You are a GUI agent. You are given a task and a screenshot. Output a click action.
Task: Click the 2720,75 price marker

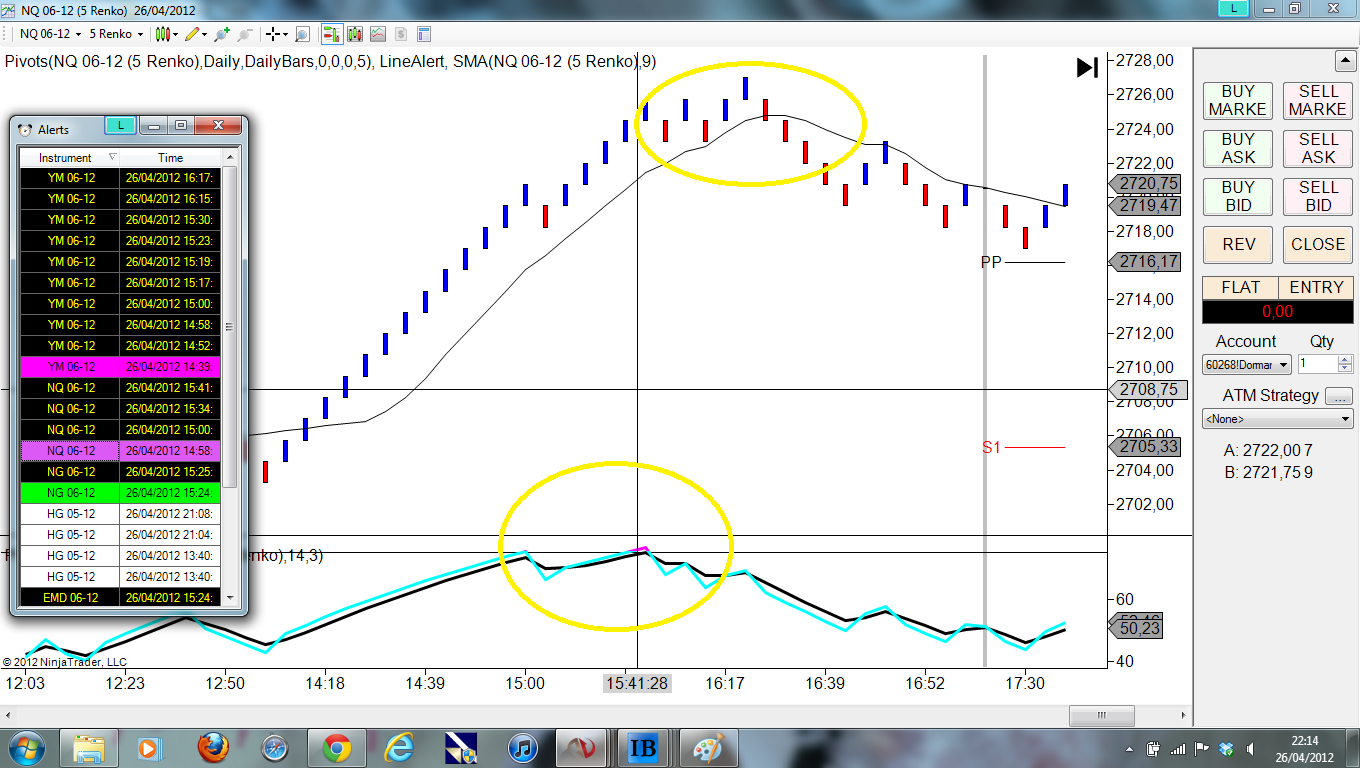1144,184
